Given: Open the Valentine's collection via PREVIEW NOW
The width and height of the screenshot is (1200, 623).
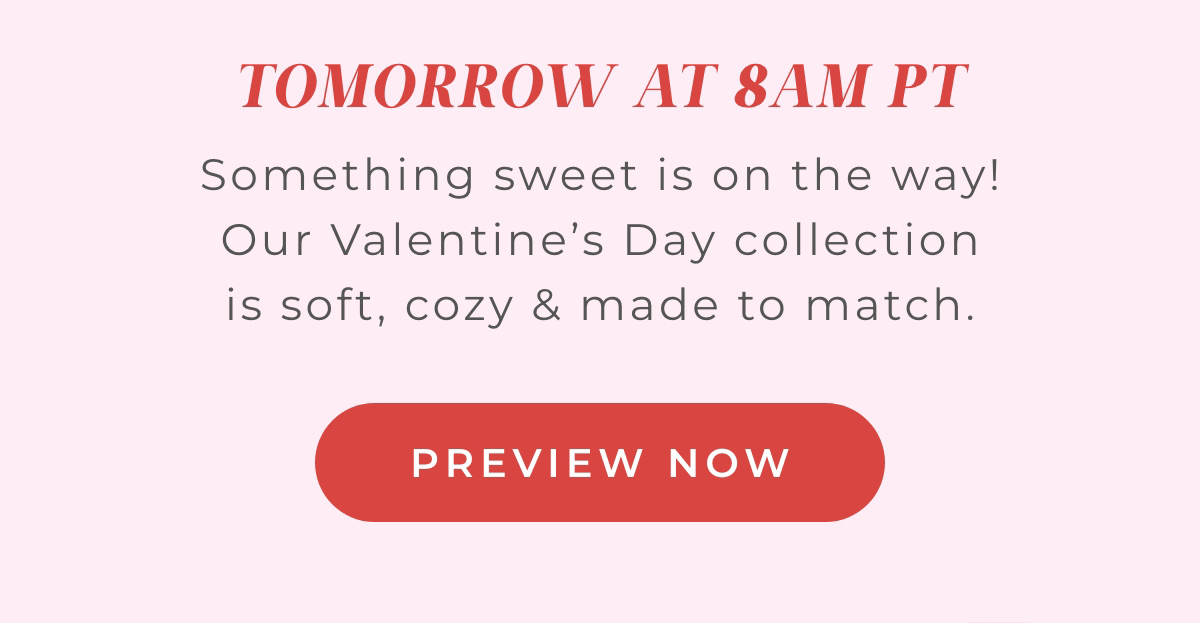Looking at the screenshot, I should click(x=600, y=461).
